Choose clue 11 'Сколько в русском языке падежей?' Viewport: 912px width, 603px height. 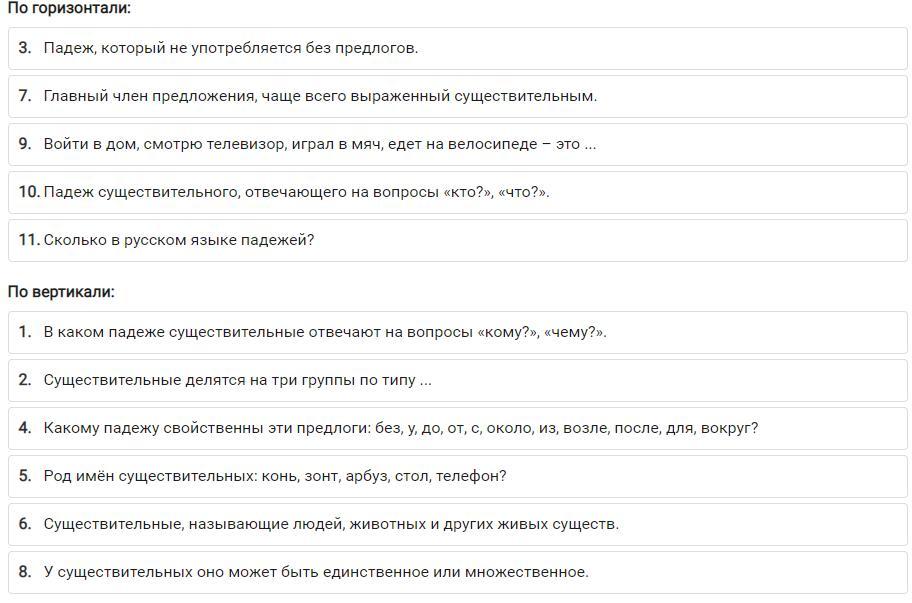click(457, 240)
